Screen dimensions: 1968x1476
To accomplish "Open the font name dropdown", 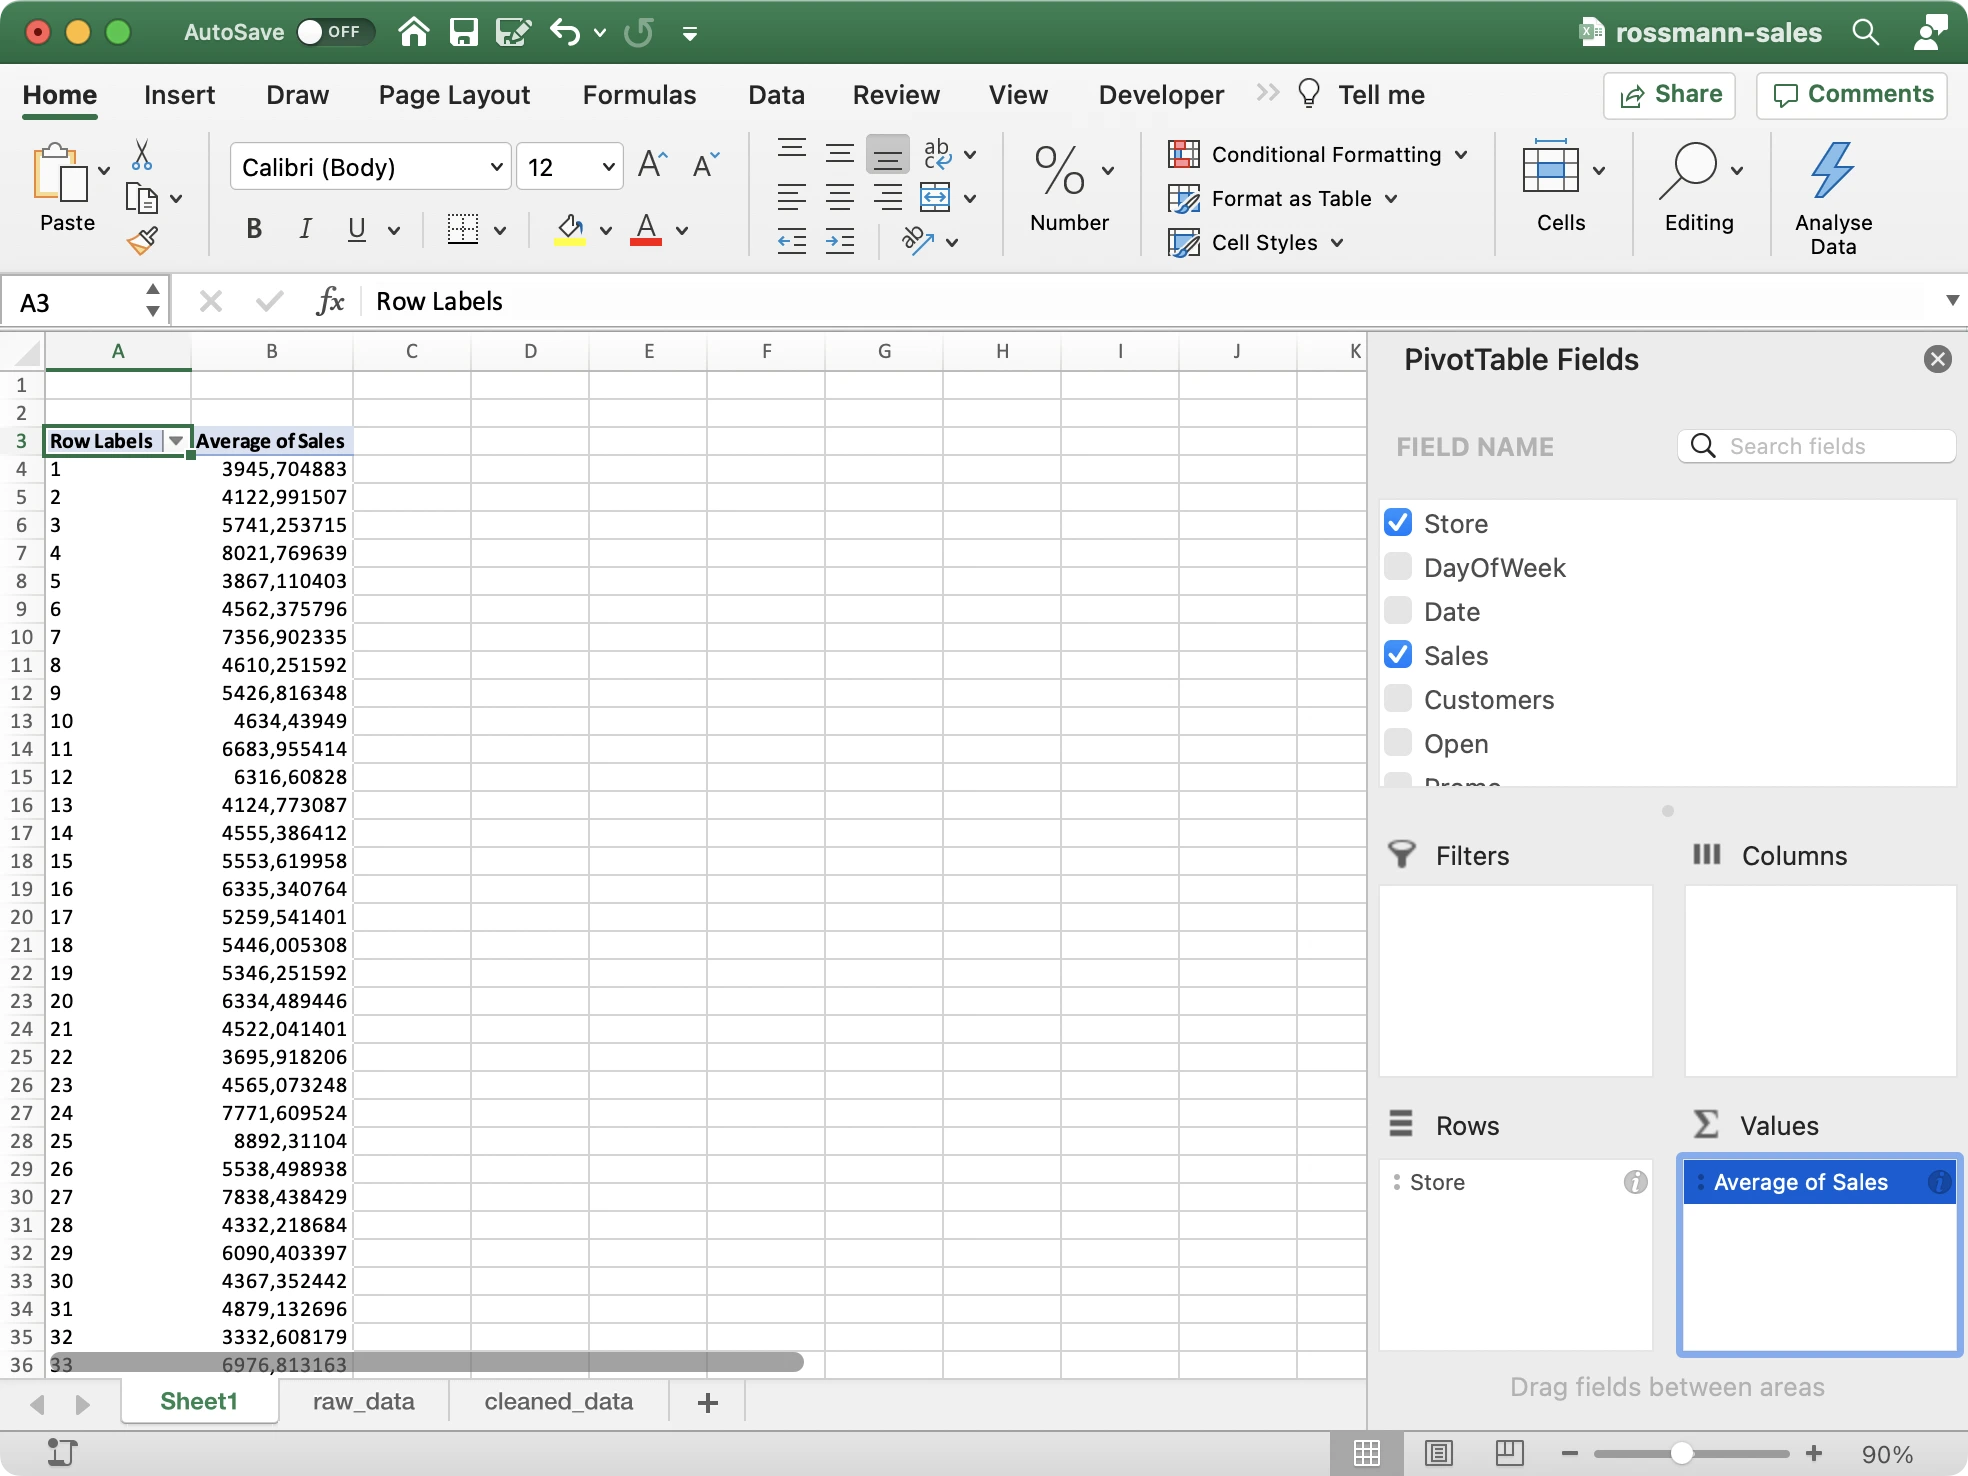I will (x=495, y=166).
